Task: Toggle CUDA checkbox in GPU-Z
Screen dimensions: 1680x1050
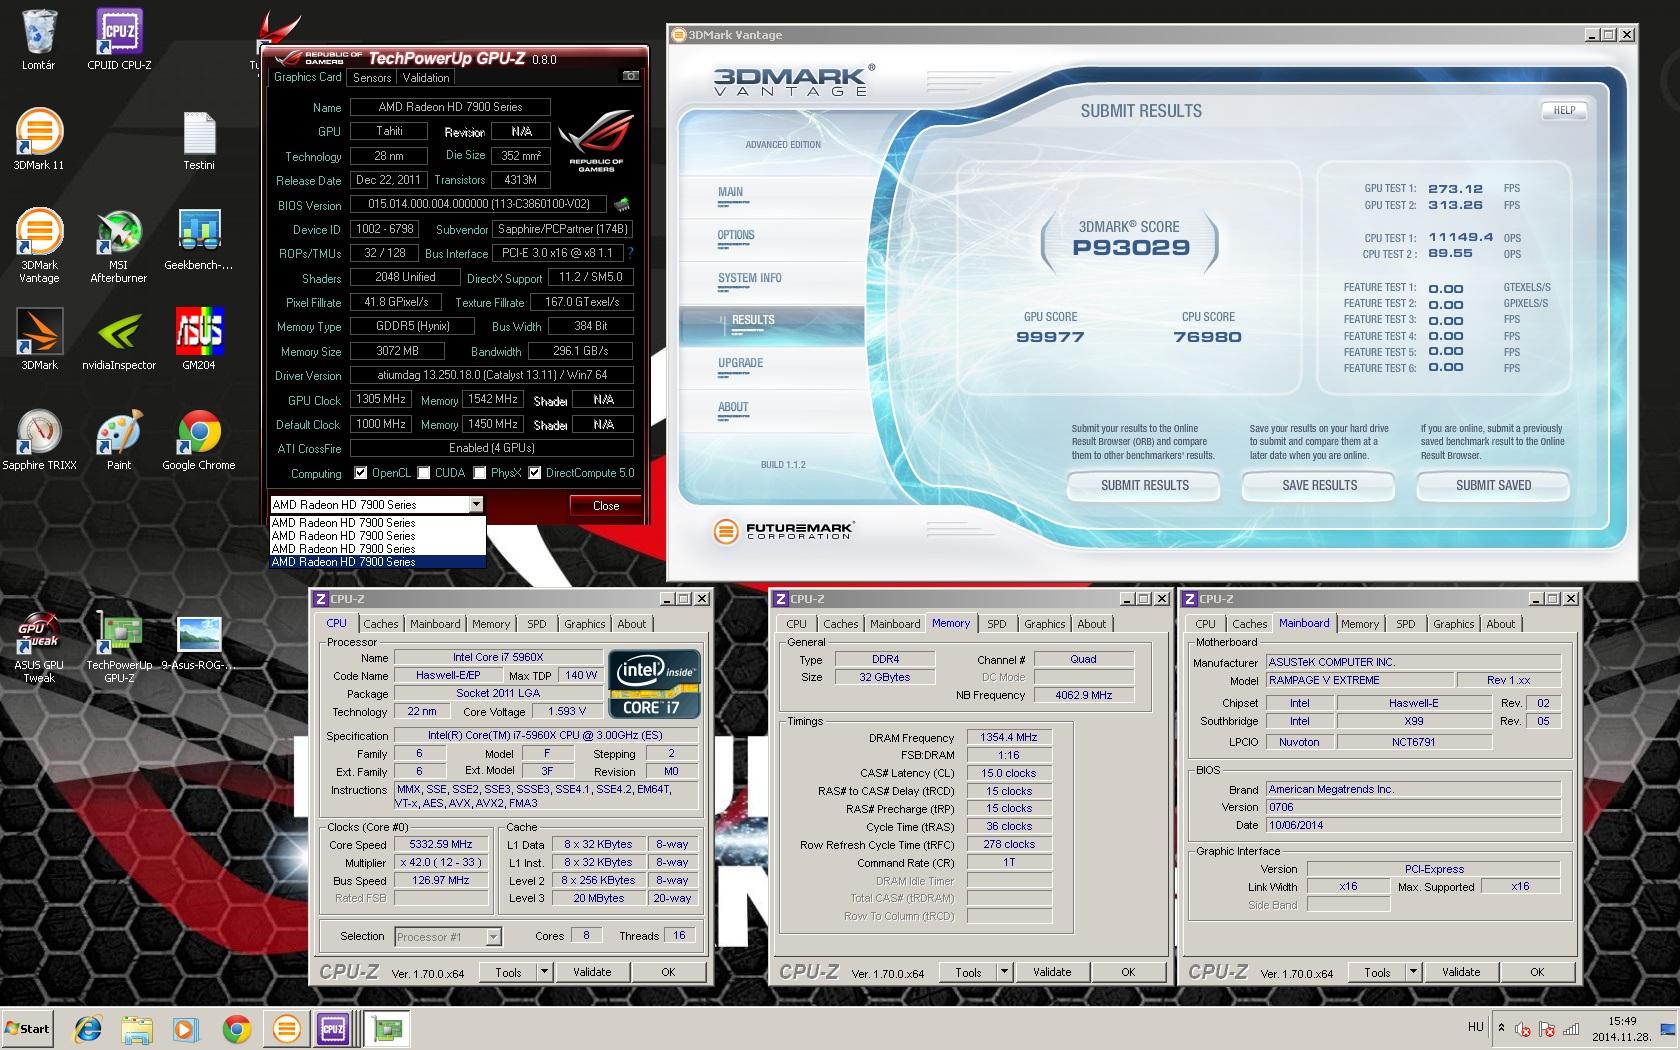Action: [x=424, y=473]
